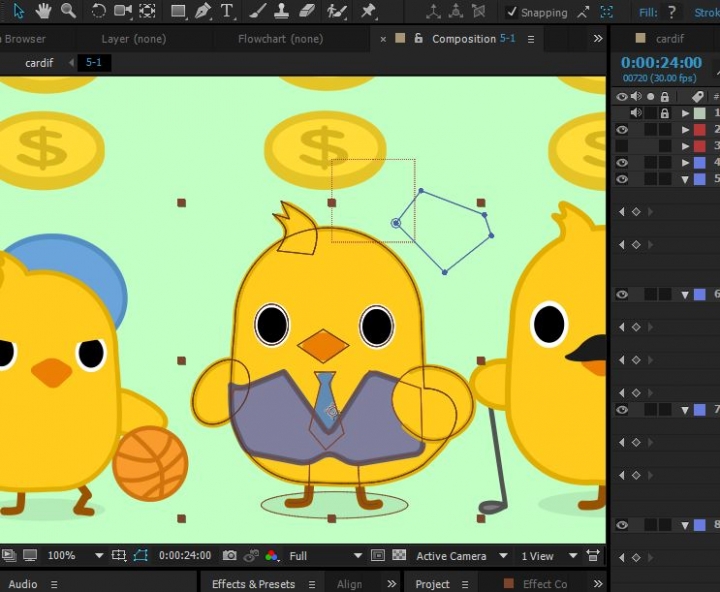Viewport: 720px width, 592px height.
Task: Take a snapshot with the camera icon
Action: pos(230,556)
